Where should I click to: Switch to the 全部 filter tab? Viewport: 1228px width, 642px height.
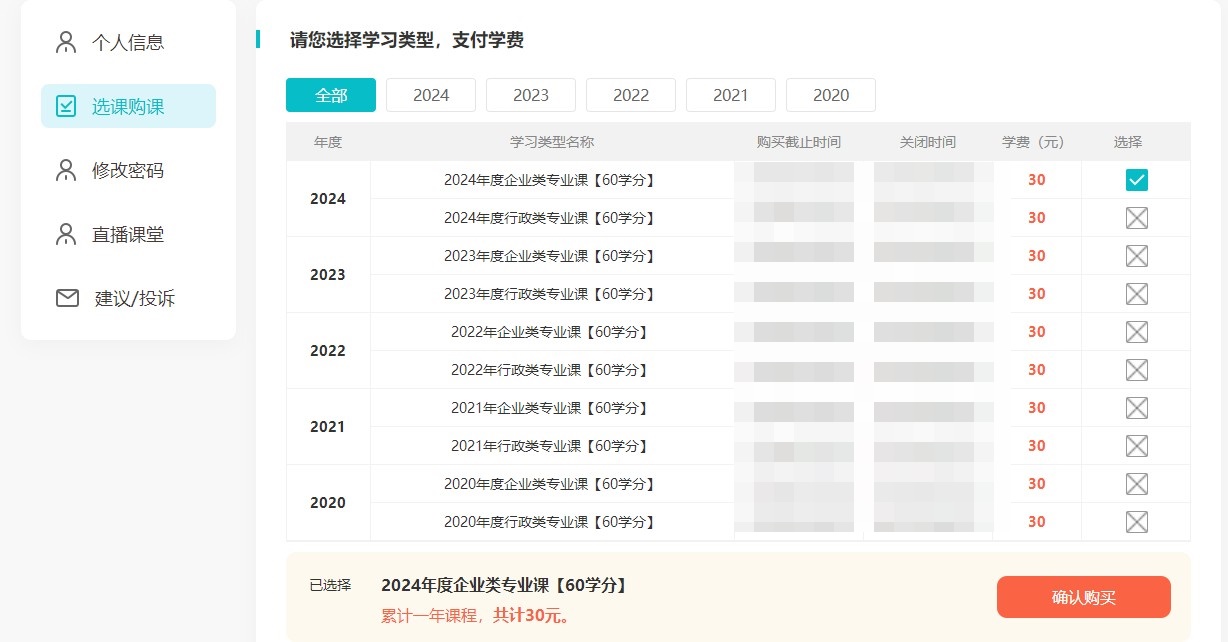tap(331, 95)
